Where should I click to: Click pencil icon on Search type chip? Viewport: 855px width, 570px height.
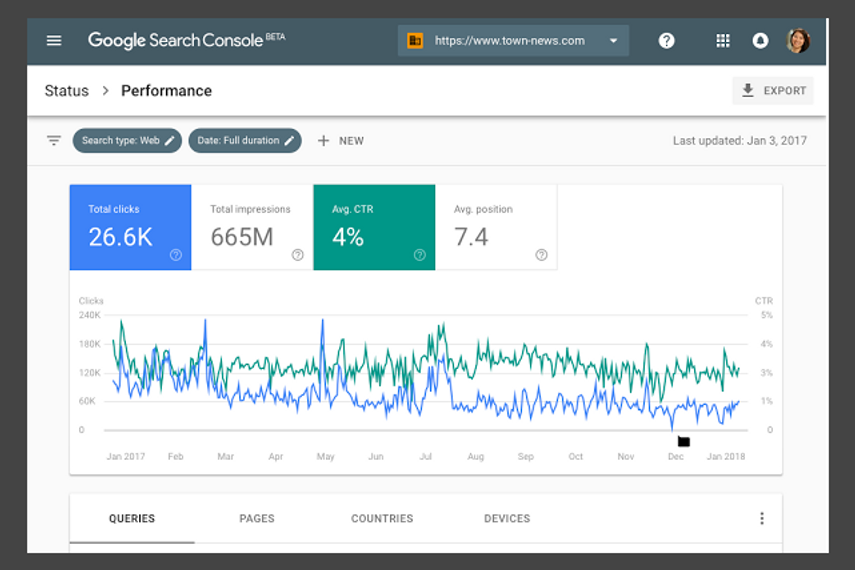(x=170, y=141)
